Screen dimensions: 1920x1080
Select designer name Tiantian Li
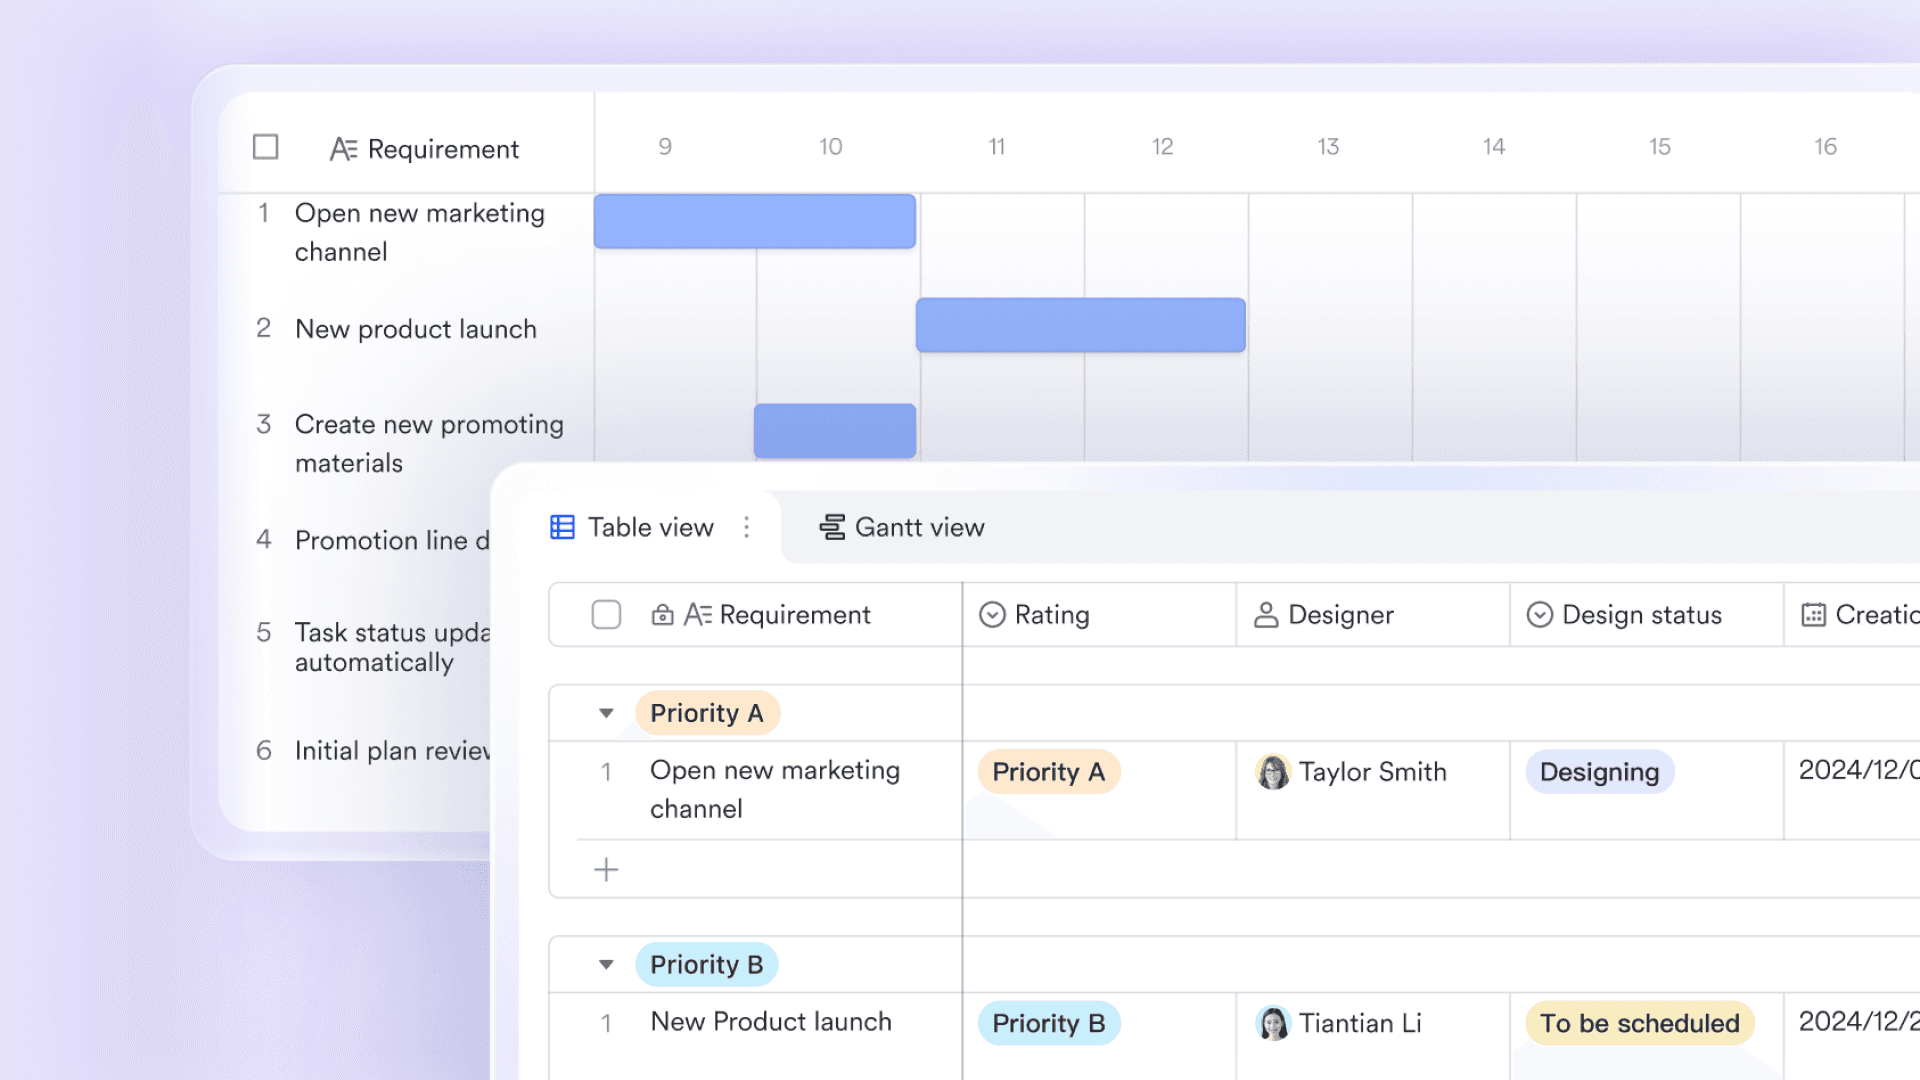tap(1360, 1023)
